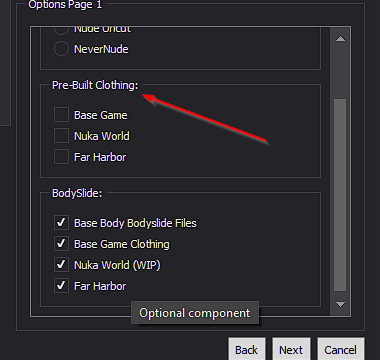Uncheck Base Body Bodyslide Files
The height and width of the screenshot is (360, 380).
[x=61, y=223]
